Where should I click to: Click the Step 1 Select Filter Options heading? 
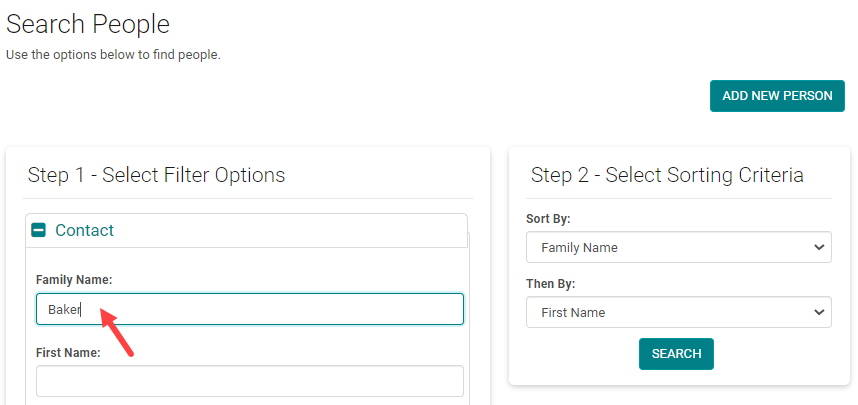156,175
